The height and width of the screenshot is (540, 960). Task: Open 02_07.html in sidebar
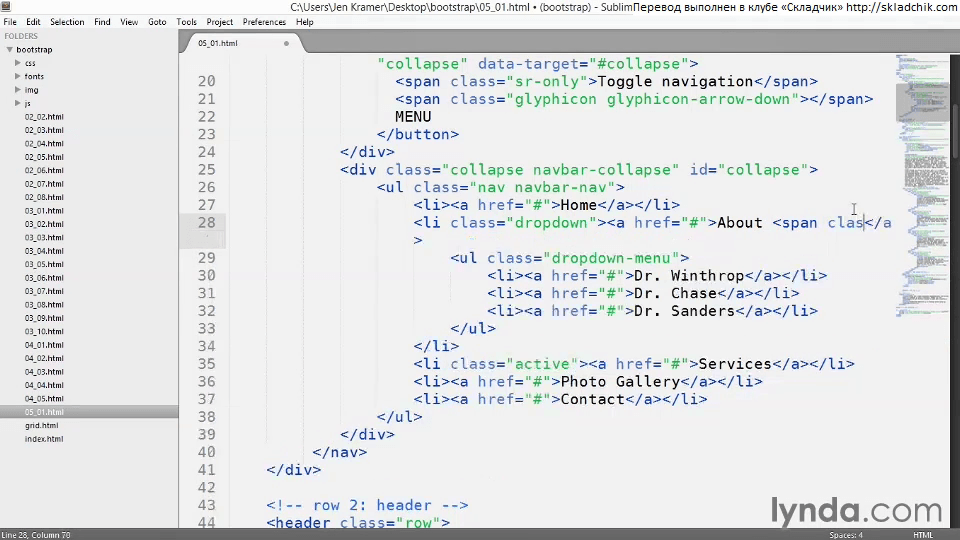point(44,184)
